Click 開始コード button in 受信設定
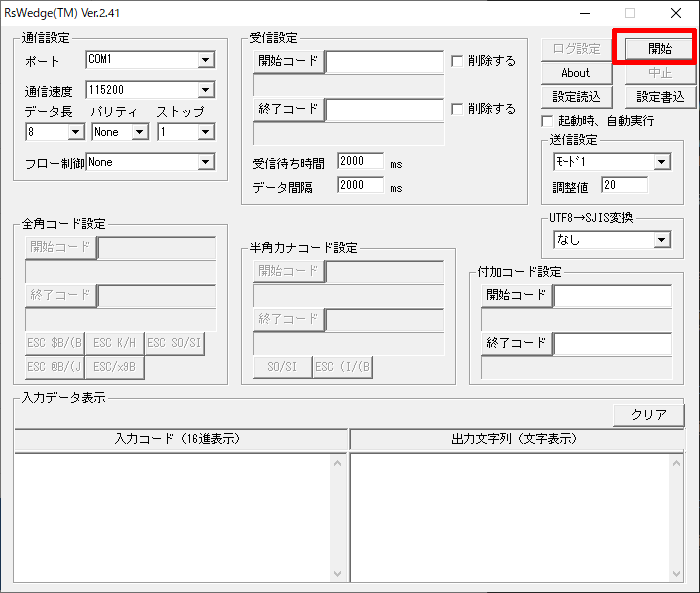This screenshot has width=700, height=593. (x=288, y=61)
